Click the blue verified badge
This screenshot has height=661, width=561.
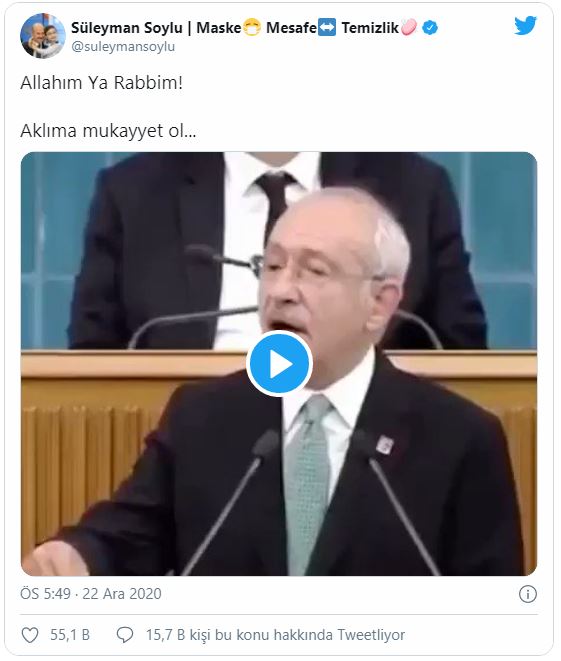[430, 28]
